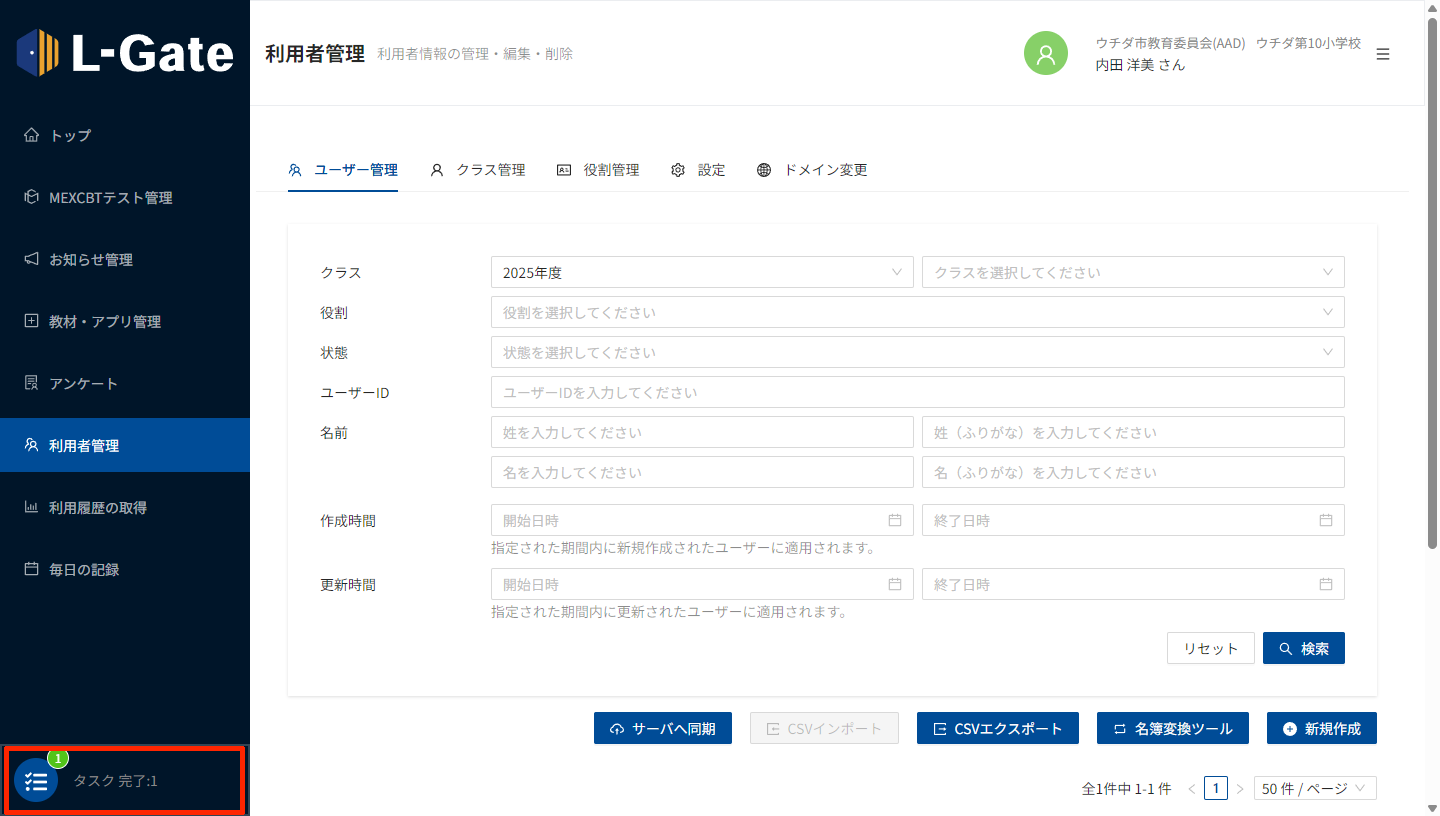The height and width of the screenshot is (816, 1440).
Task: Click calendar icon in 作成時間 start date field
Action: click(895, 520)
